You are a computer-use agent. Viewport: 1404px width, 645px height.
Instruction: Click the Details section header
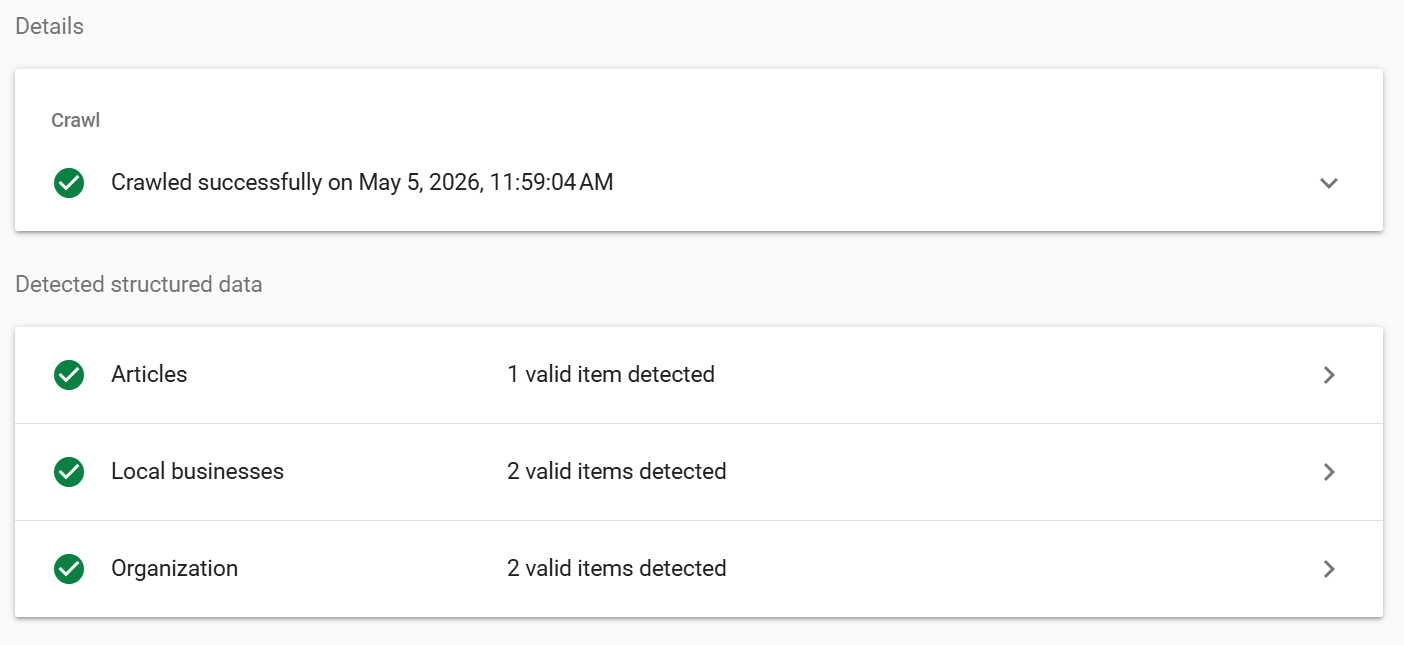click(49, 27)
